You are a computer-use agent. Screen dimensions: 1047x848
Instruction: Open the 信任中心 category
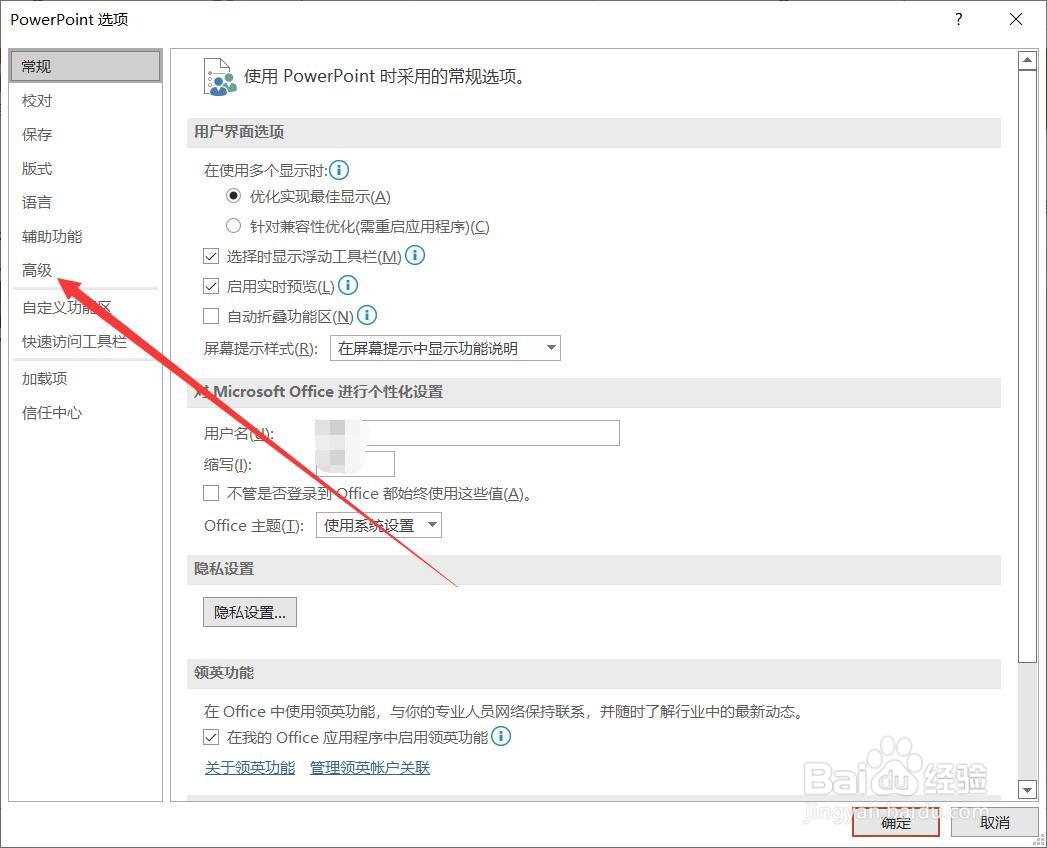coord(85,413)
